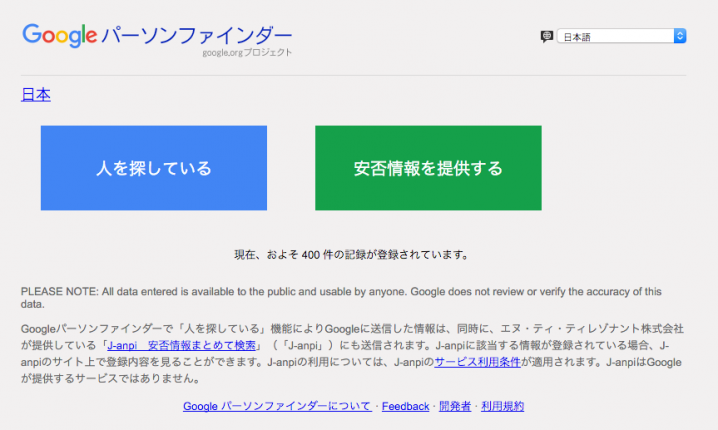Open the J-anpi 安否情報まとめて検索 link
This screenshot has width=718, height=430.
(x=181, y=345)
